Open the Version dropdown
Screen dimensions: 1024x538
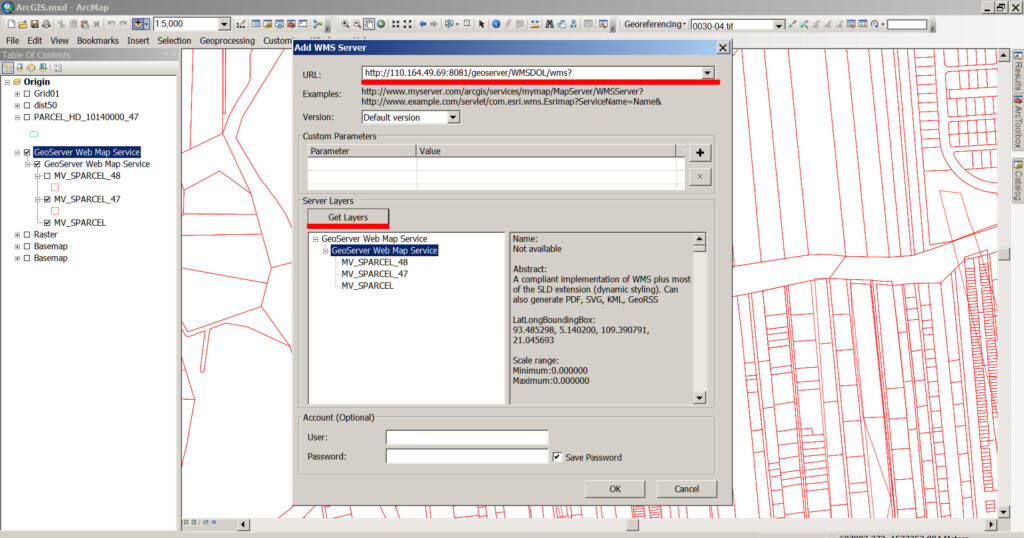[453, 117]
